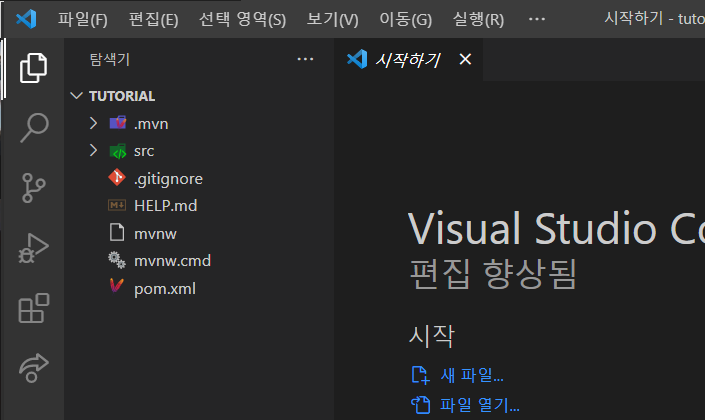Close the 시작하기 tab
Viewport: 705px width, 420px height.
coord(465,59)
